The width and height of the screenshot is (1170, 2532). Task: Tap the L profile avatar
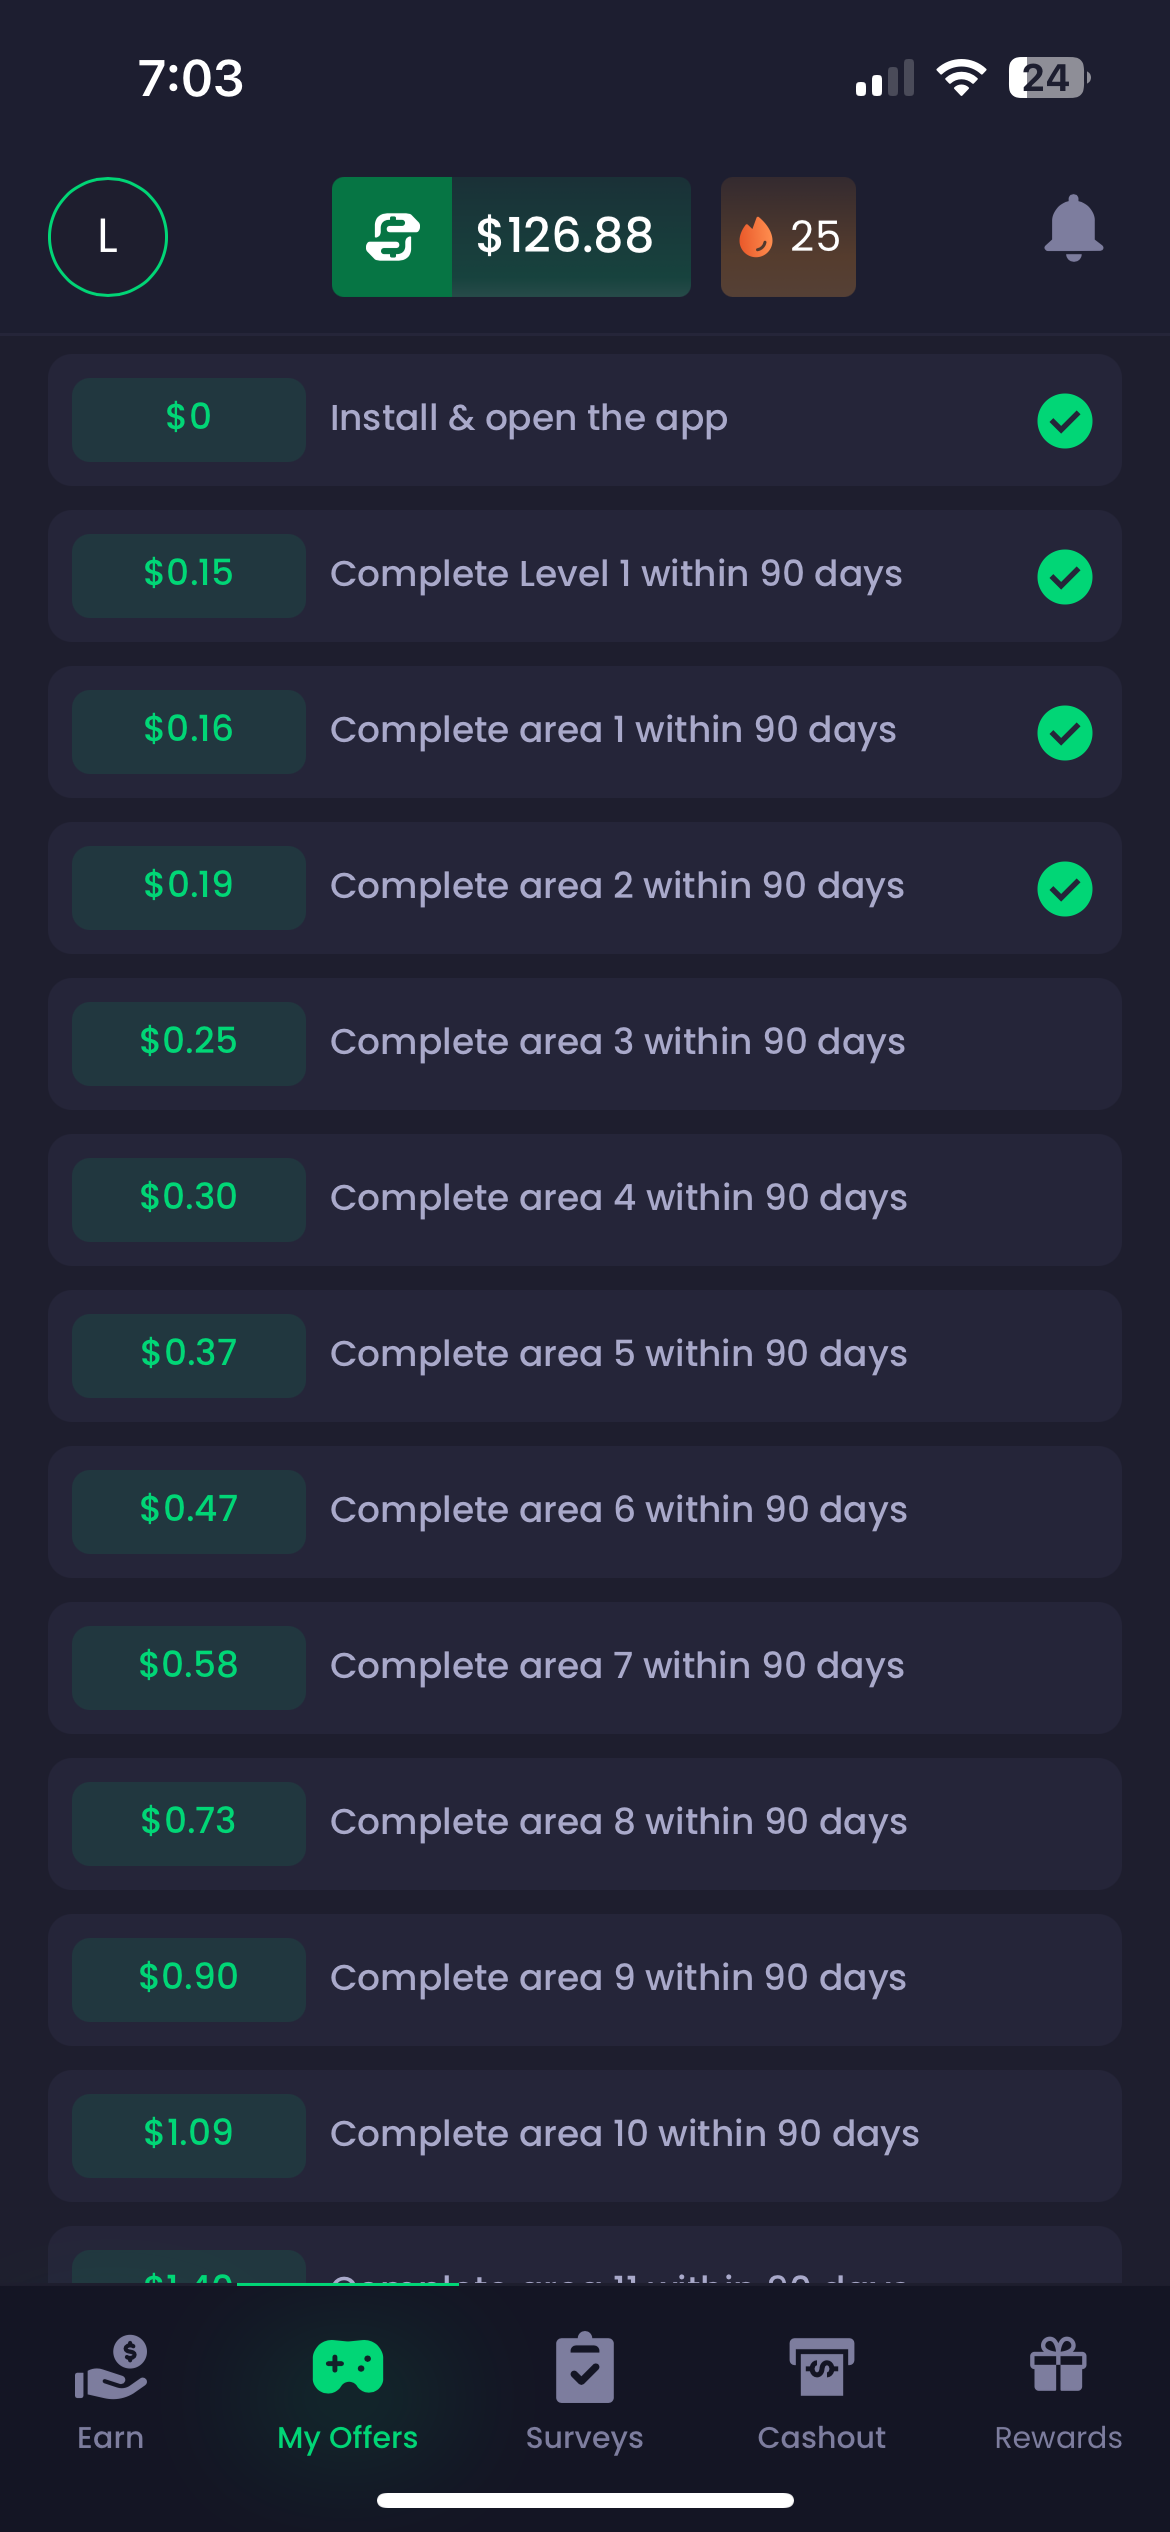click(108, 237)
